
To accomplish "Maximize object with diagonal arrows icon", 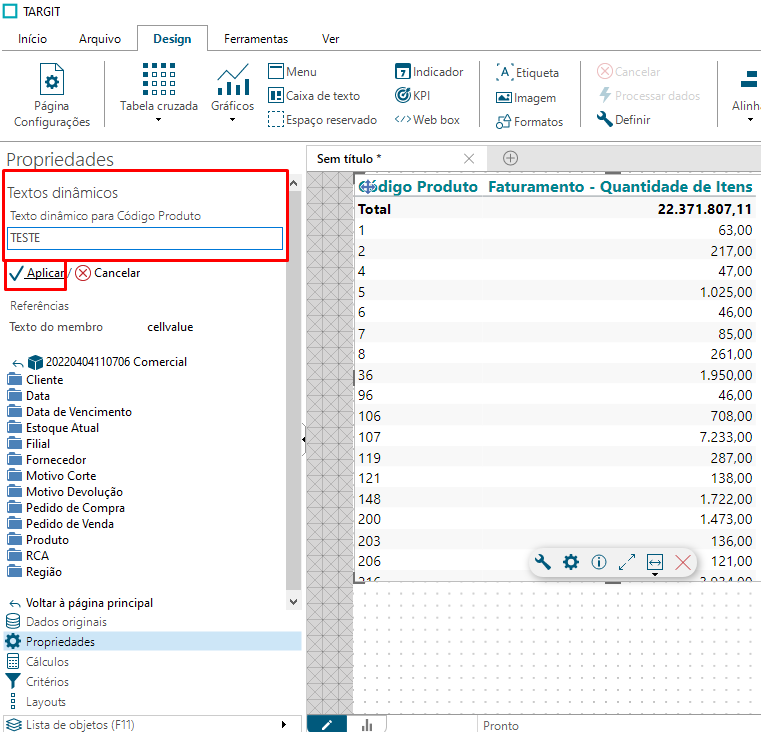I will pyautogui.click(x=627, y=562).
